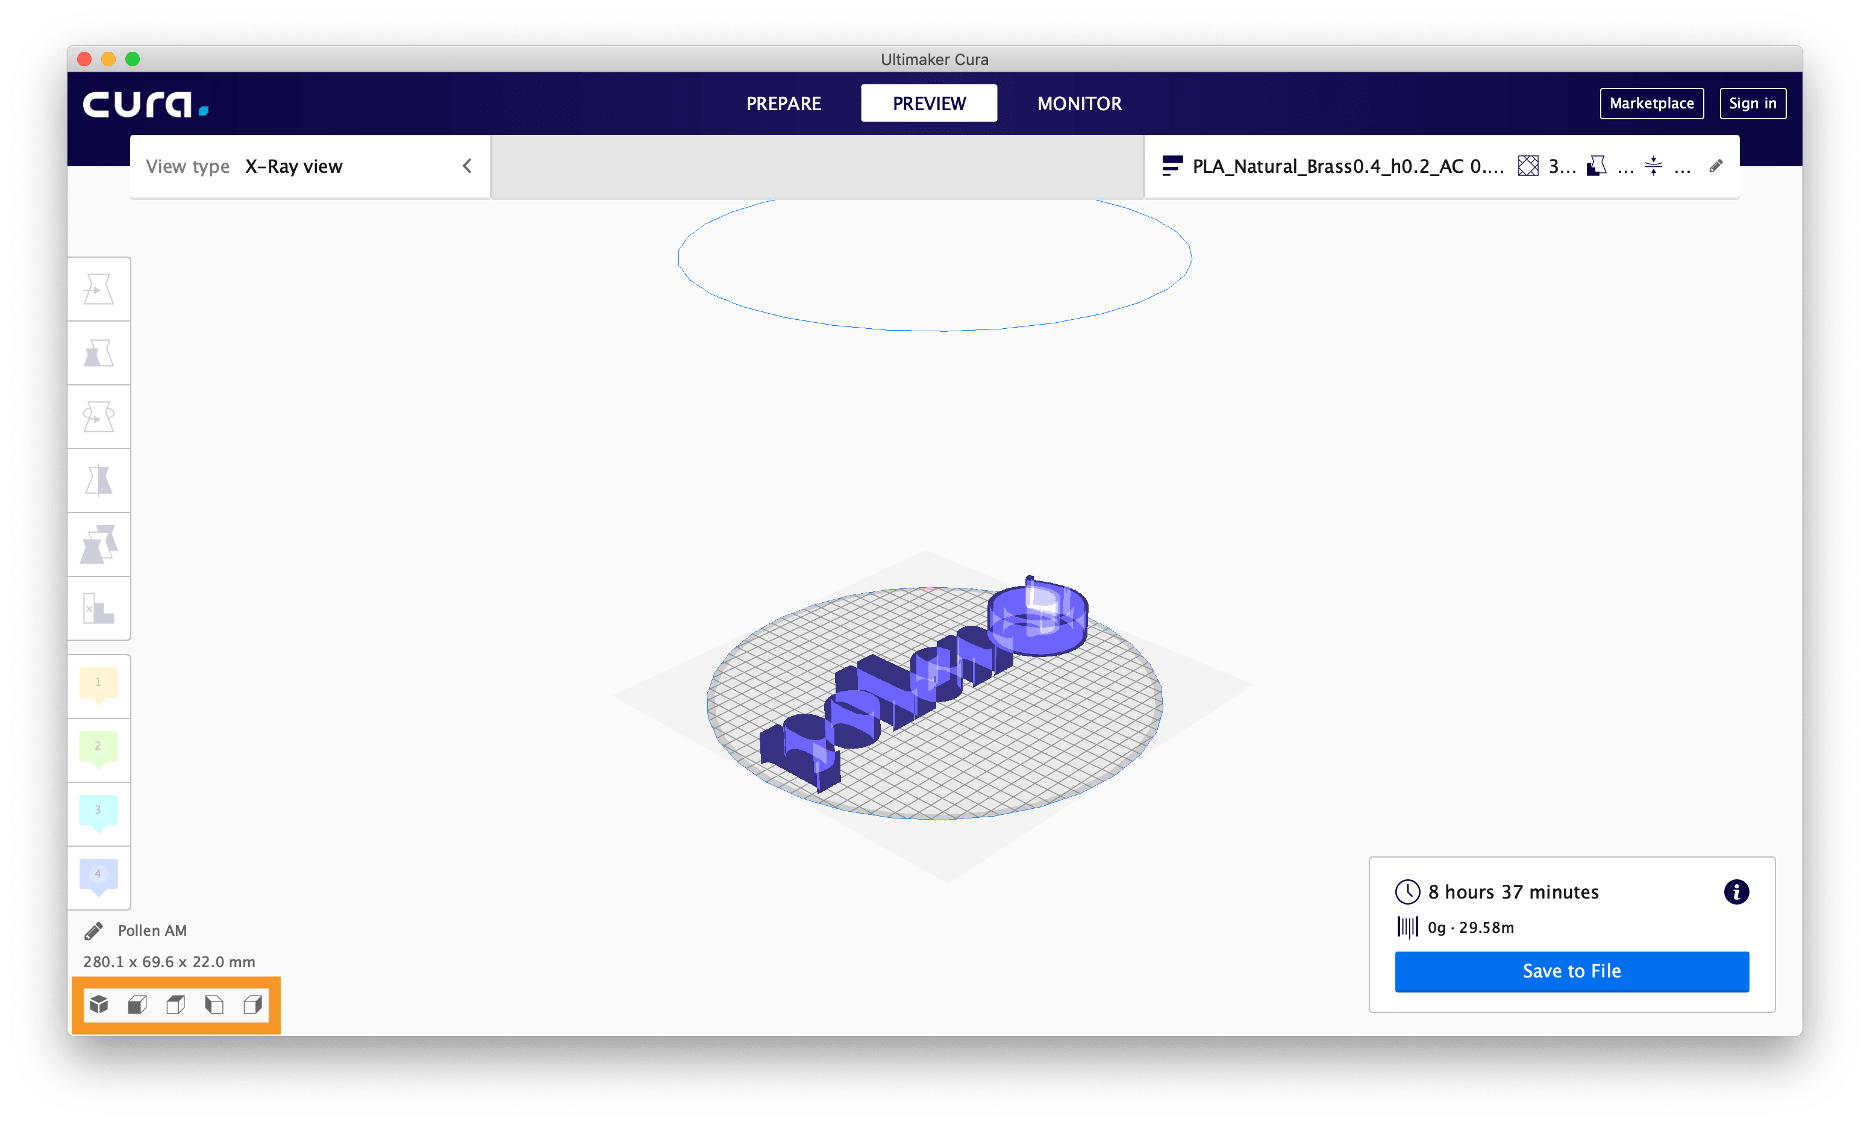Select the Scale tool

(99, 353)
